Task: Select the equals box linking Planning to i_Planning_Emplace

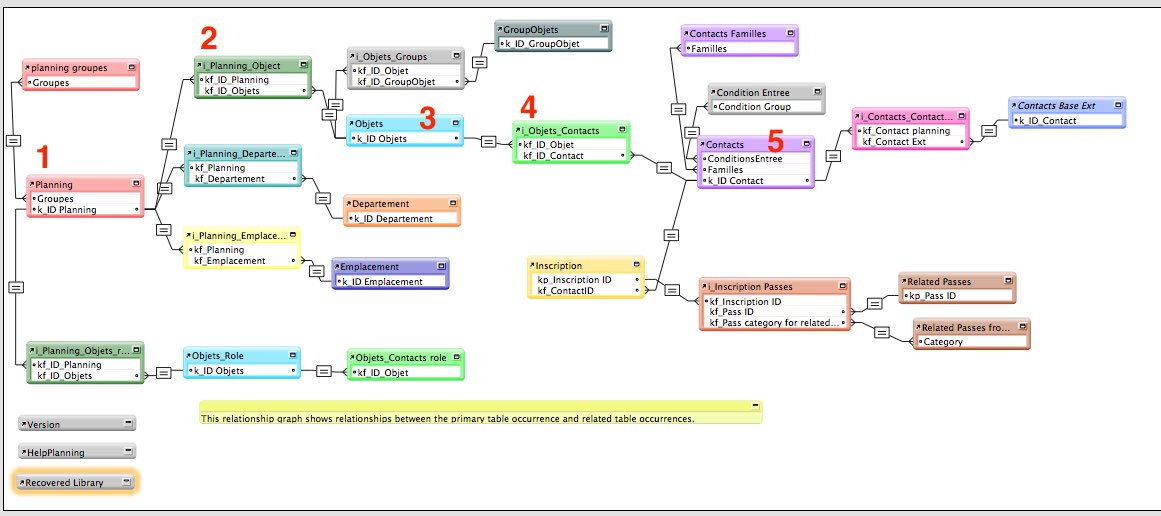Action: pos(164,230)
